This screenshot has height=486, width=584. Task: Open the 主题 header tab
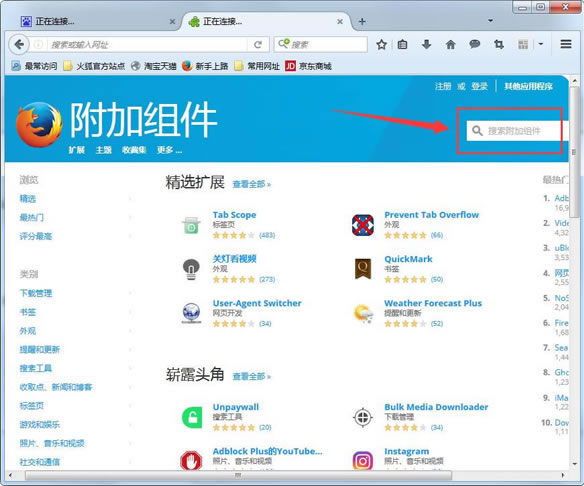[104, 150]
